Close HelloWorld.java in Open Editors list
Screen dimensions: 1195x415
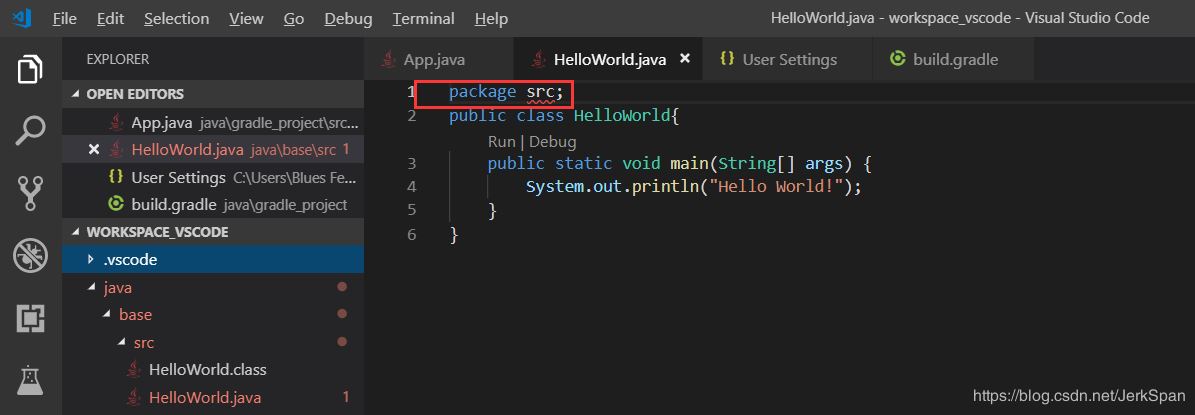94,150
